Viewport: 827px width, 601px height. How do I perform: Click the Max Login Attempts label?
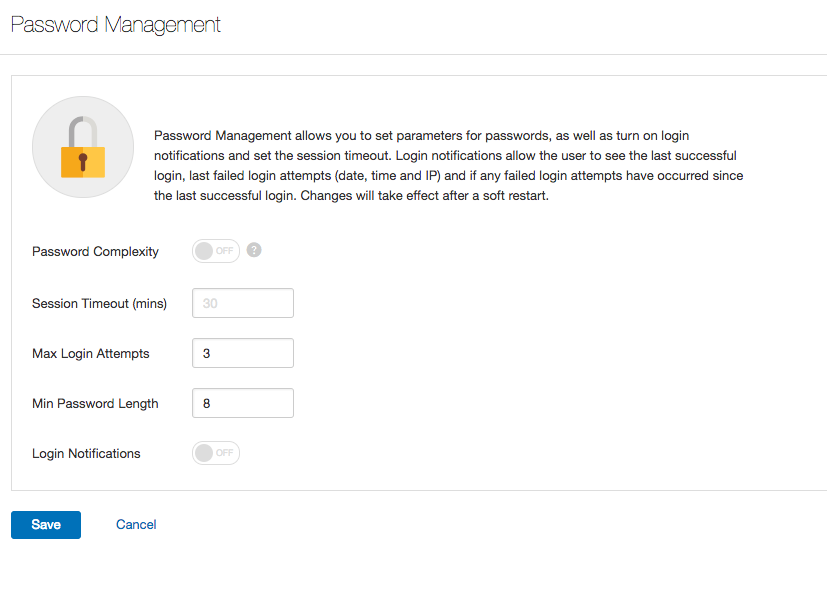coord(91,353)
